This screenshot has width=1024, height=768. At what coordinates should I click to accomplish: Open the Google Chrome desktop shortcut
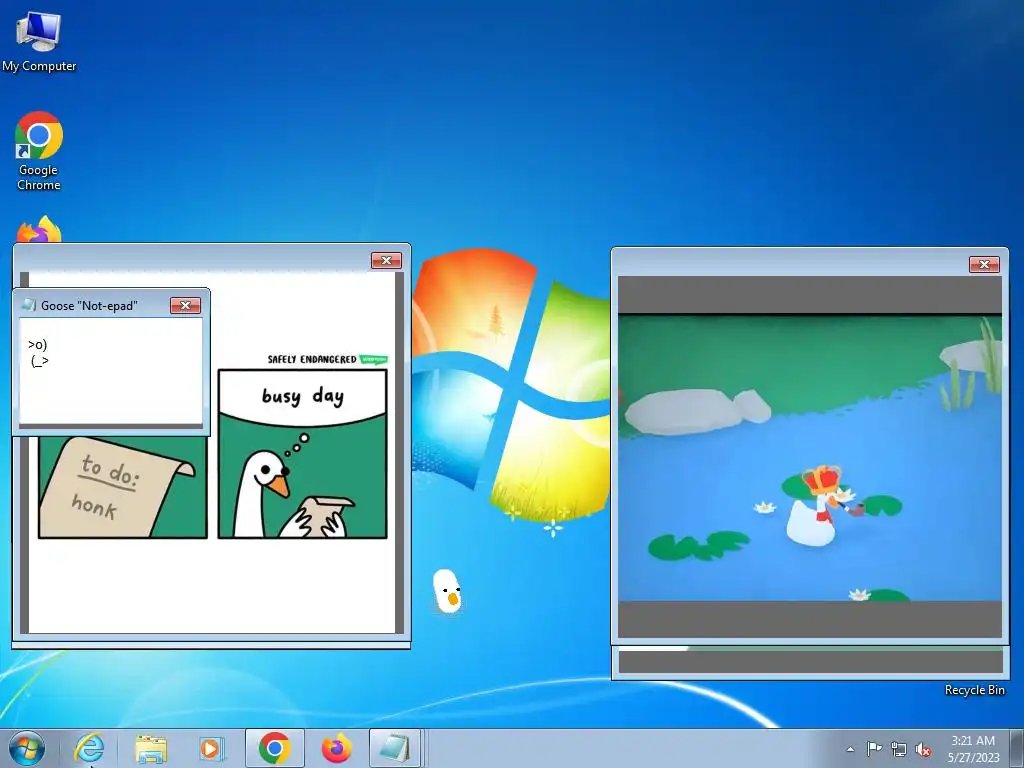coord(39,151)
